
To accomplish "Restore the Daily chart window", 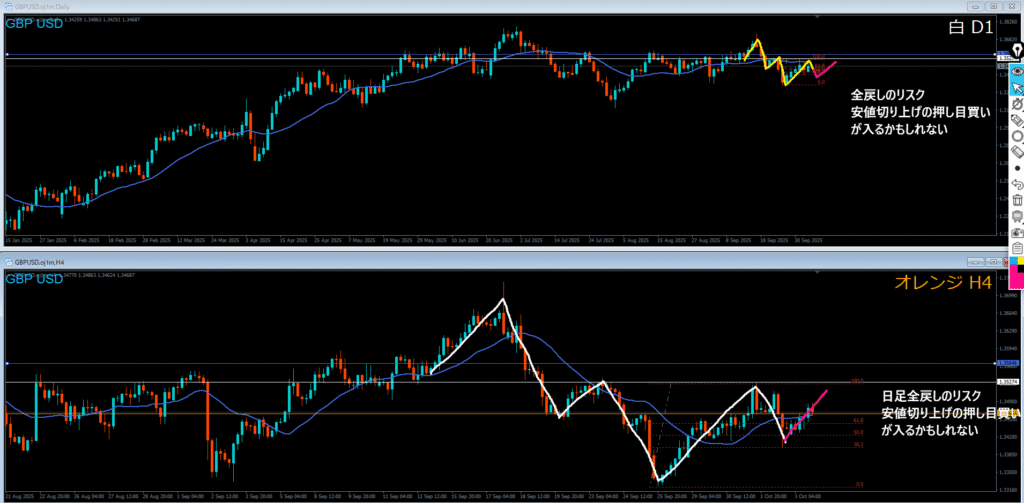I will pos(992,6).
